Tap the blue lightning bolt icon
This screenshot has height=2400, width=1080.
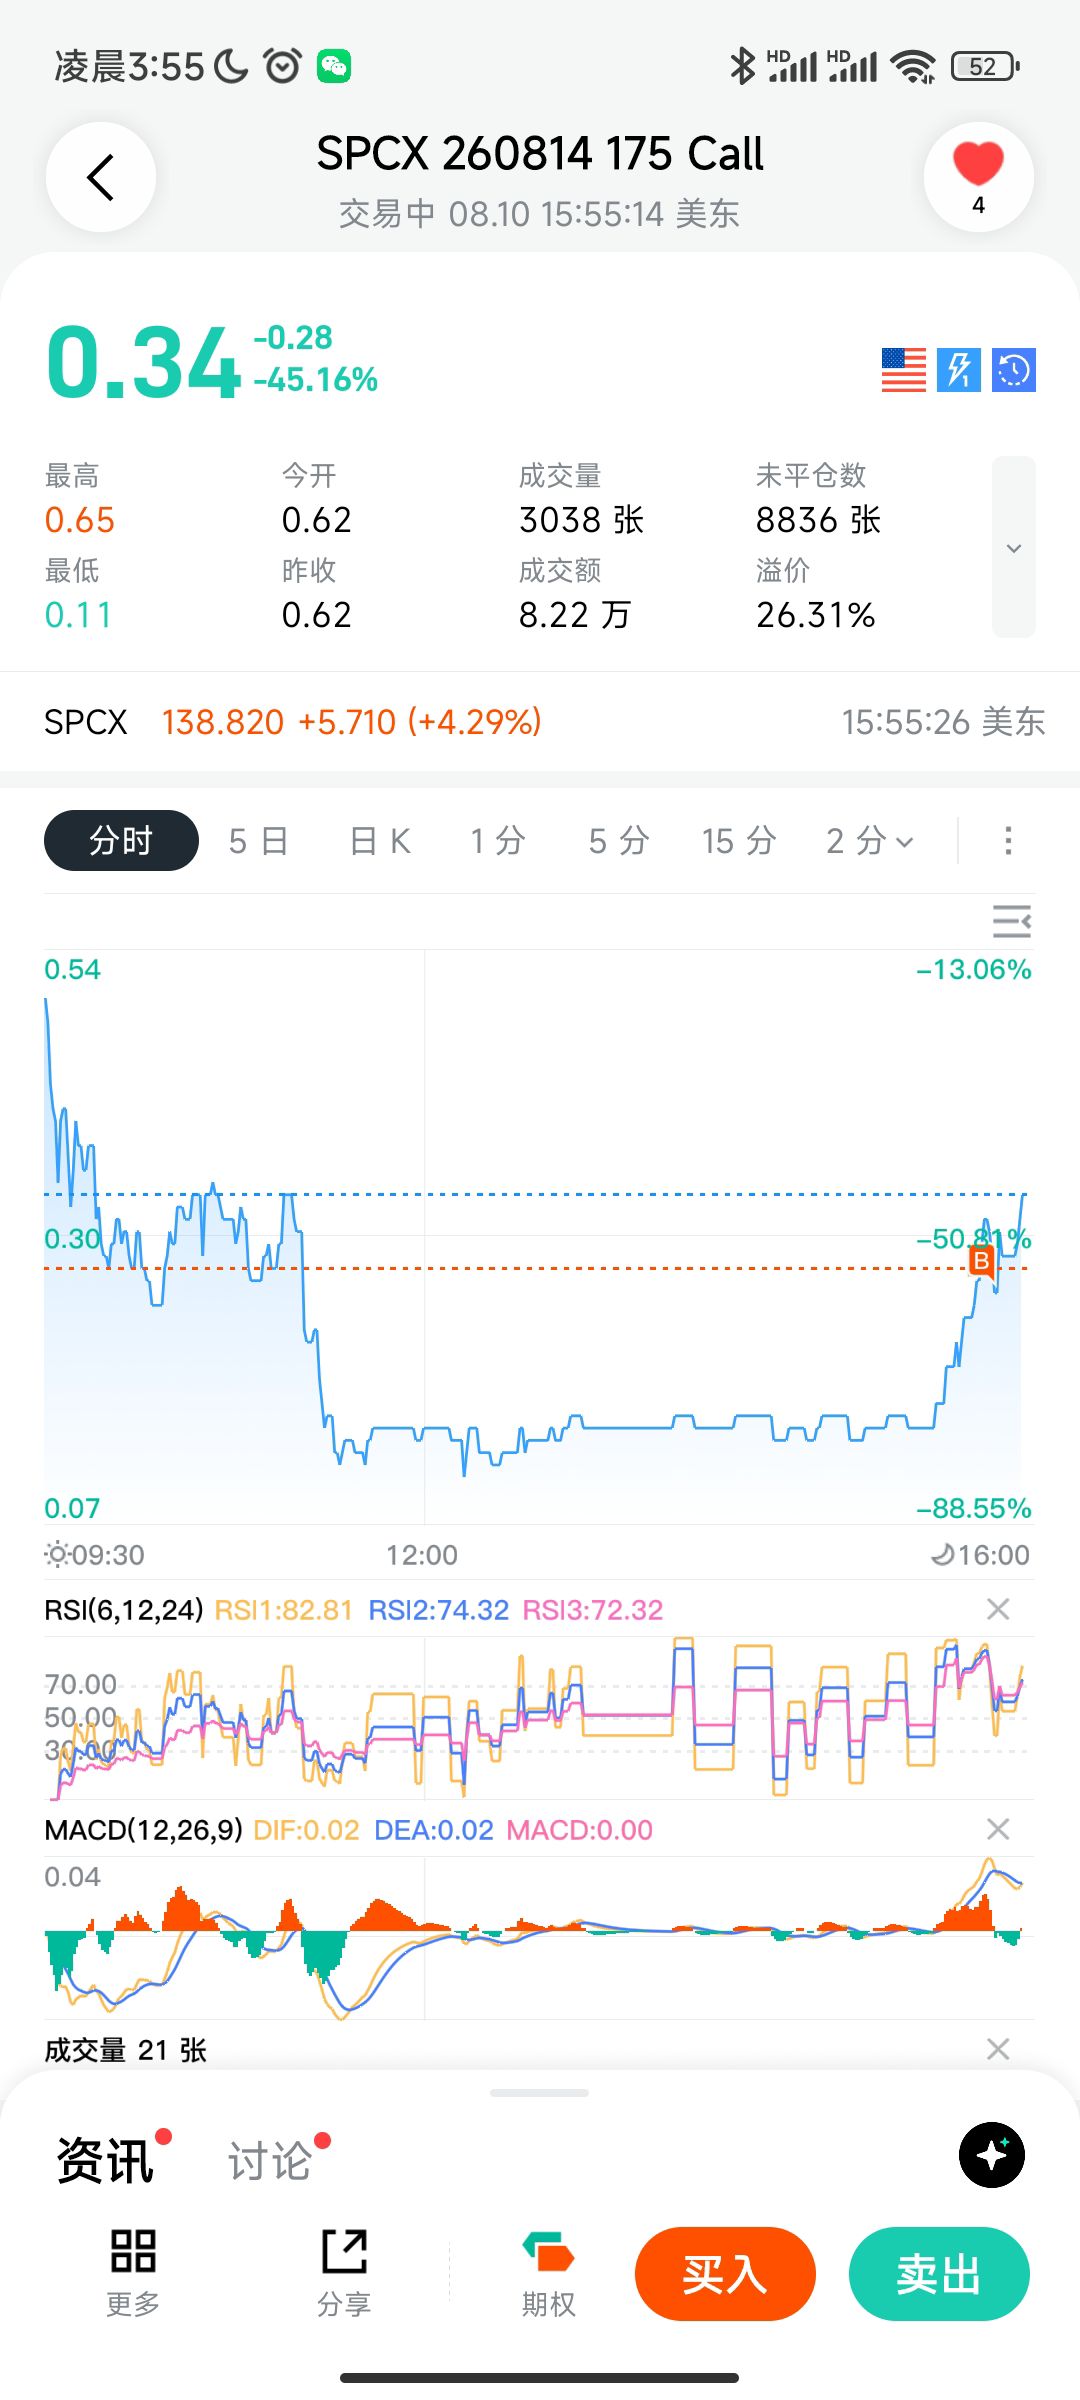tap(959, 370)
